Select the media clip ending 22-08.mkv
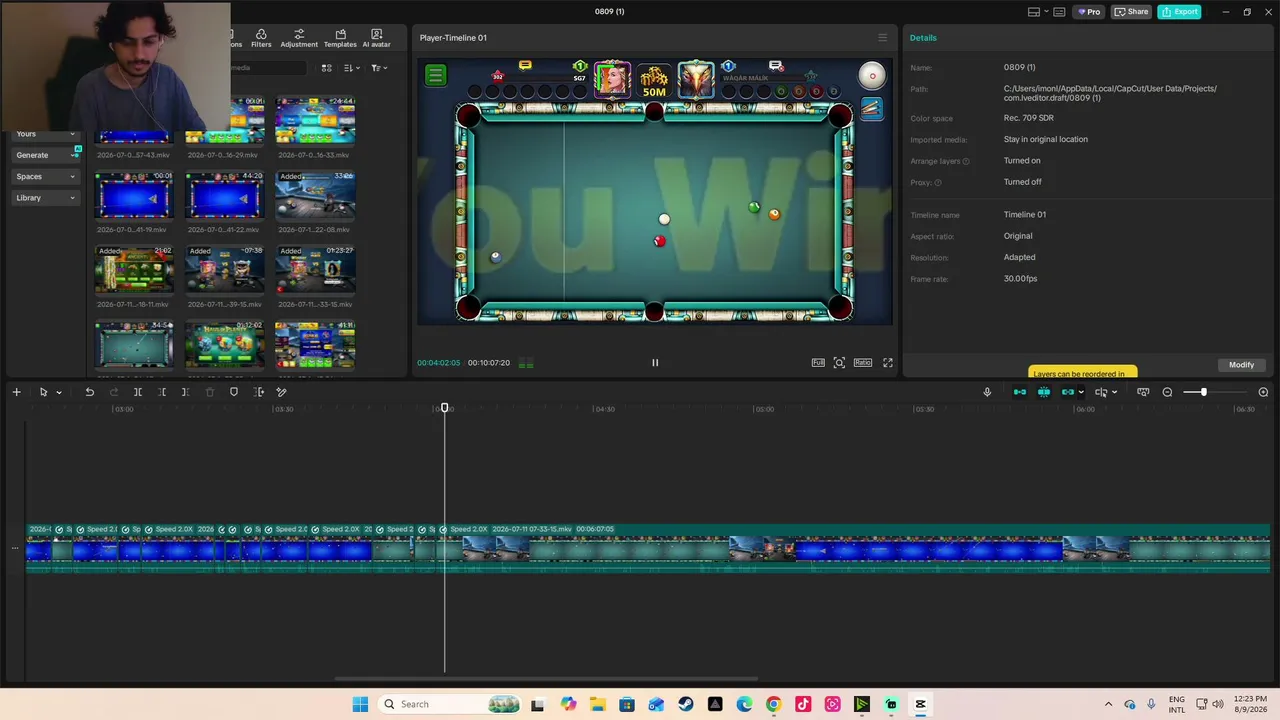The width and height of the screenshot is (1280, 720). (x=314, y=203)
